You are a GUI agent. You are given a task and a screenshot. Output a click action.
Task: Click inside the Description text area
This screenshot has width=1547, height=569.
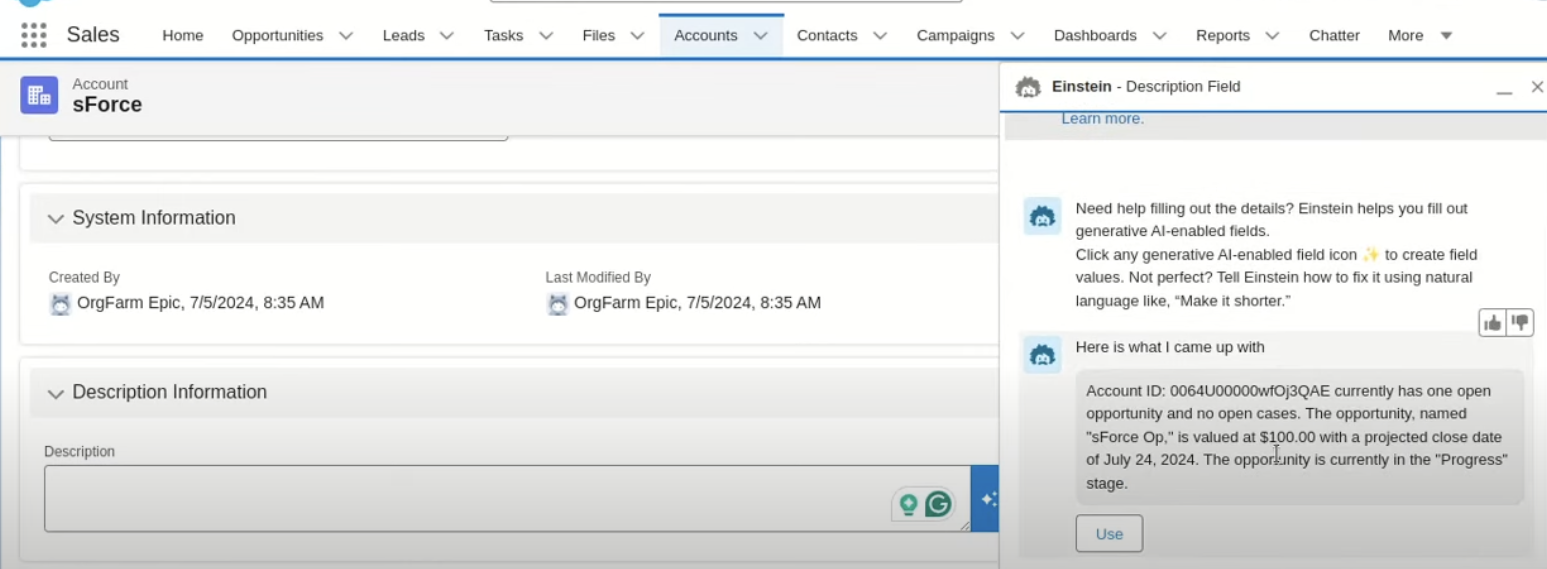tap(507, 498)
